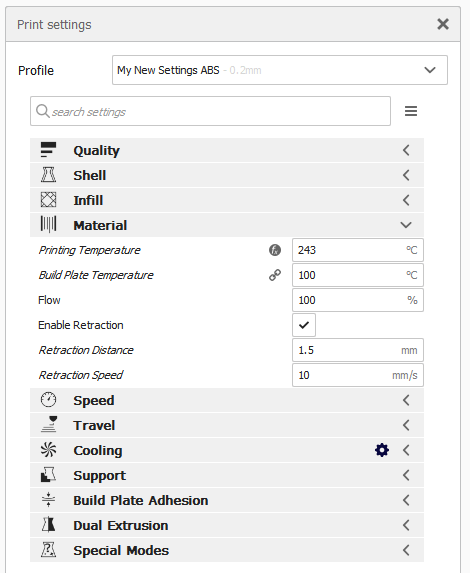
Task: Click the Support category icon
Action: tap(48, 475)
